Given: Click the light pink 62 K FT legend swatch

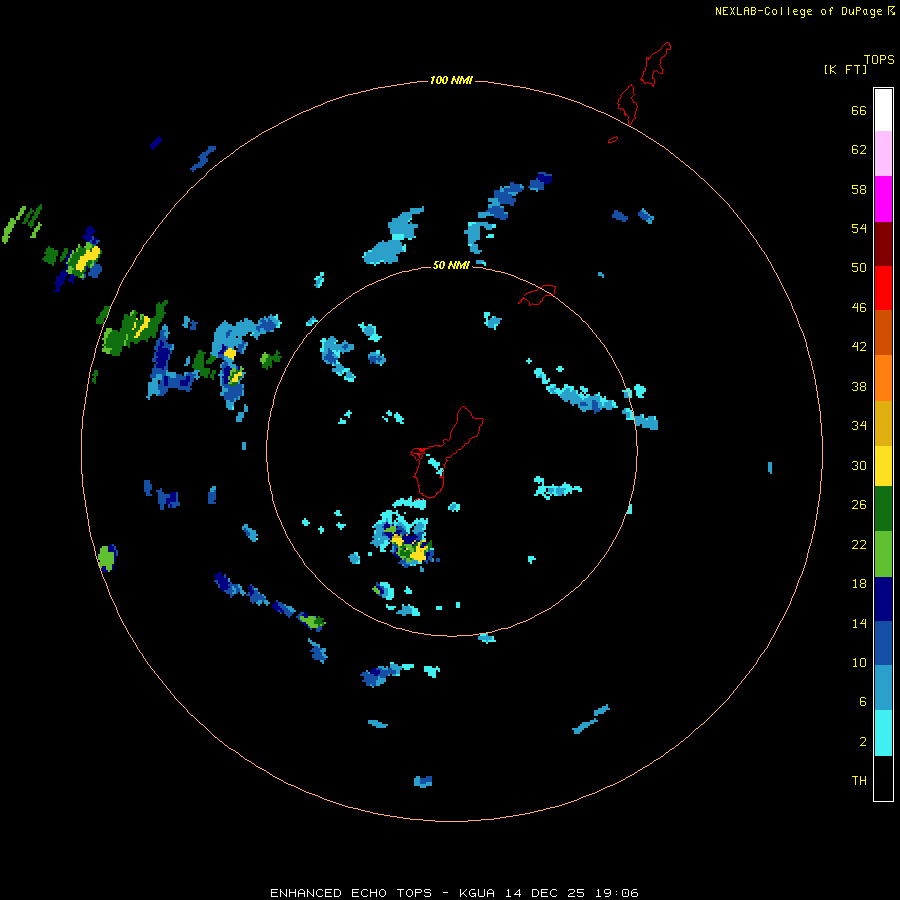Looking at the screenshot, I should pos(883,154).
